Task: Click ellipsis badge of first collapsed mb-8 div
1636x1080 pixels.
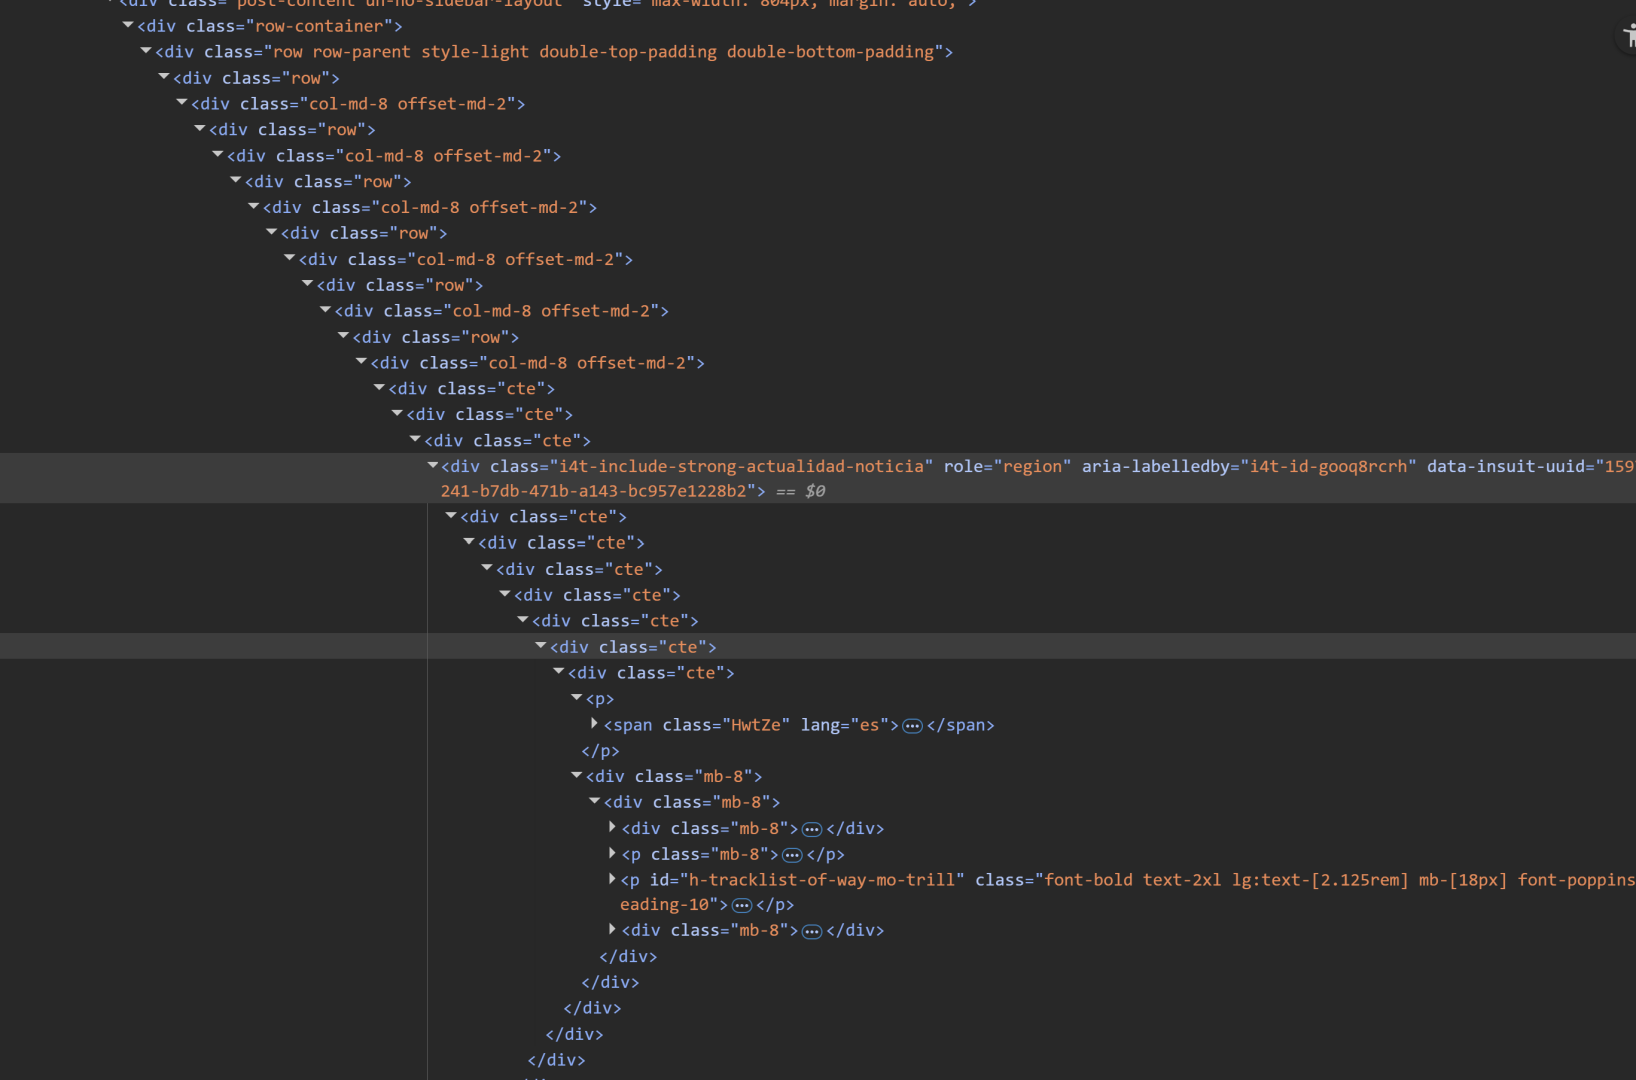Action: [x=812, y=829]
